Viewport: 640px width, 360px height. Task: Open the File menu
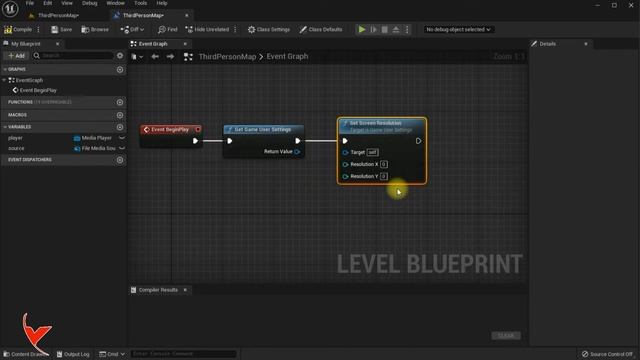(x=30, y=3)
